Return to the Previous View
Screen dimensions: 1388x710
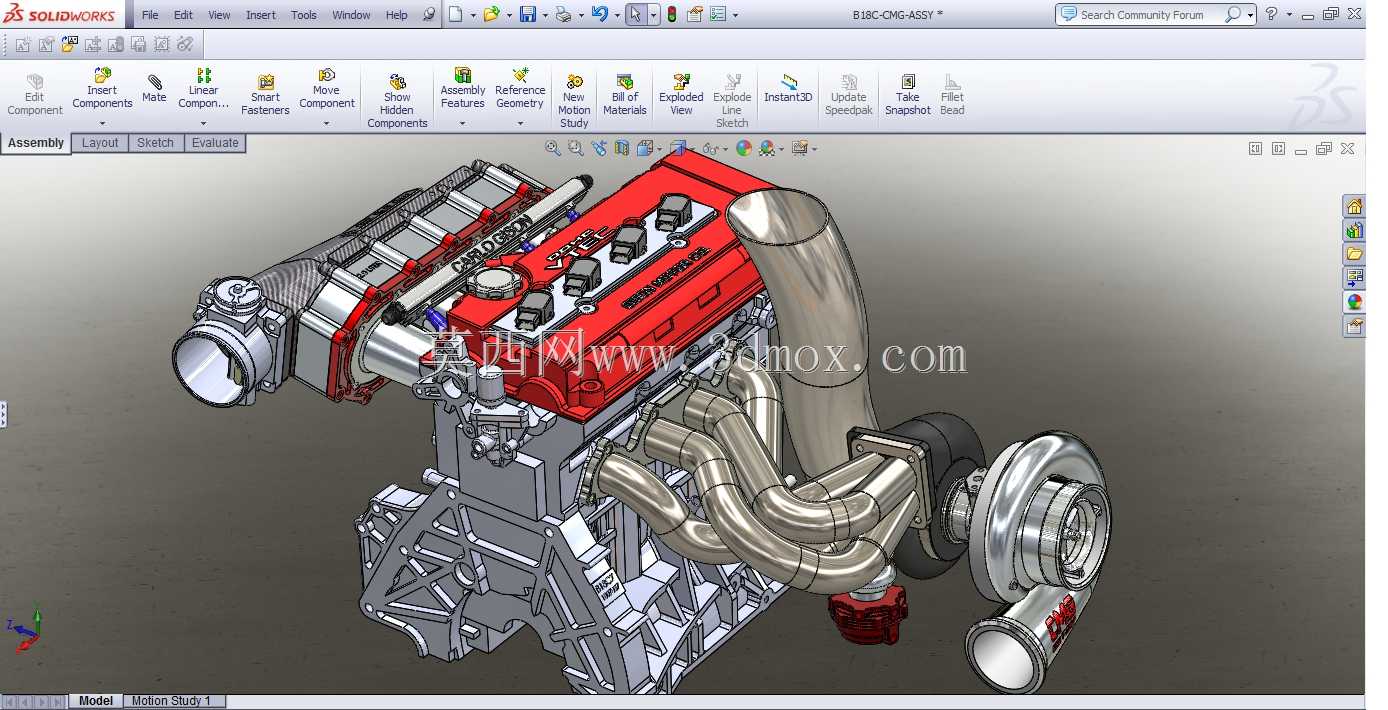599,148
